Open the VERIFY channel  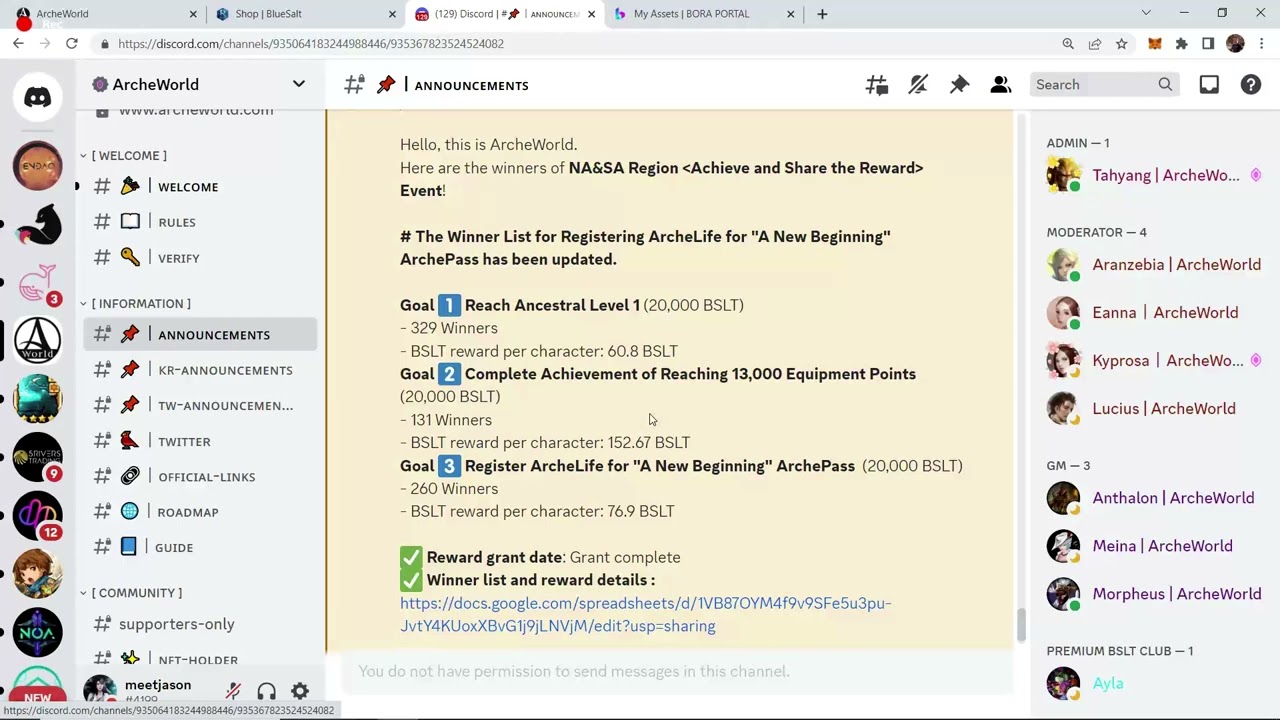(x=200, y=258)
